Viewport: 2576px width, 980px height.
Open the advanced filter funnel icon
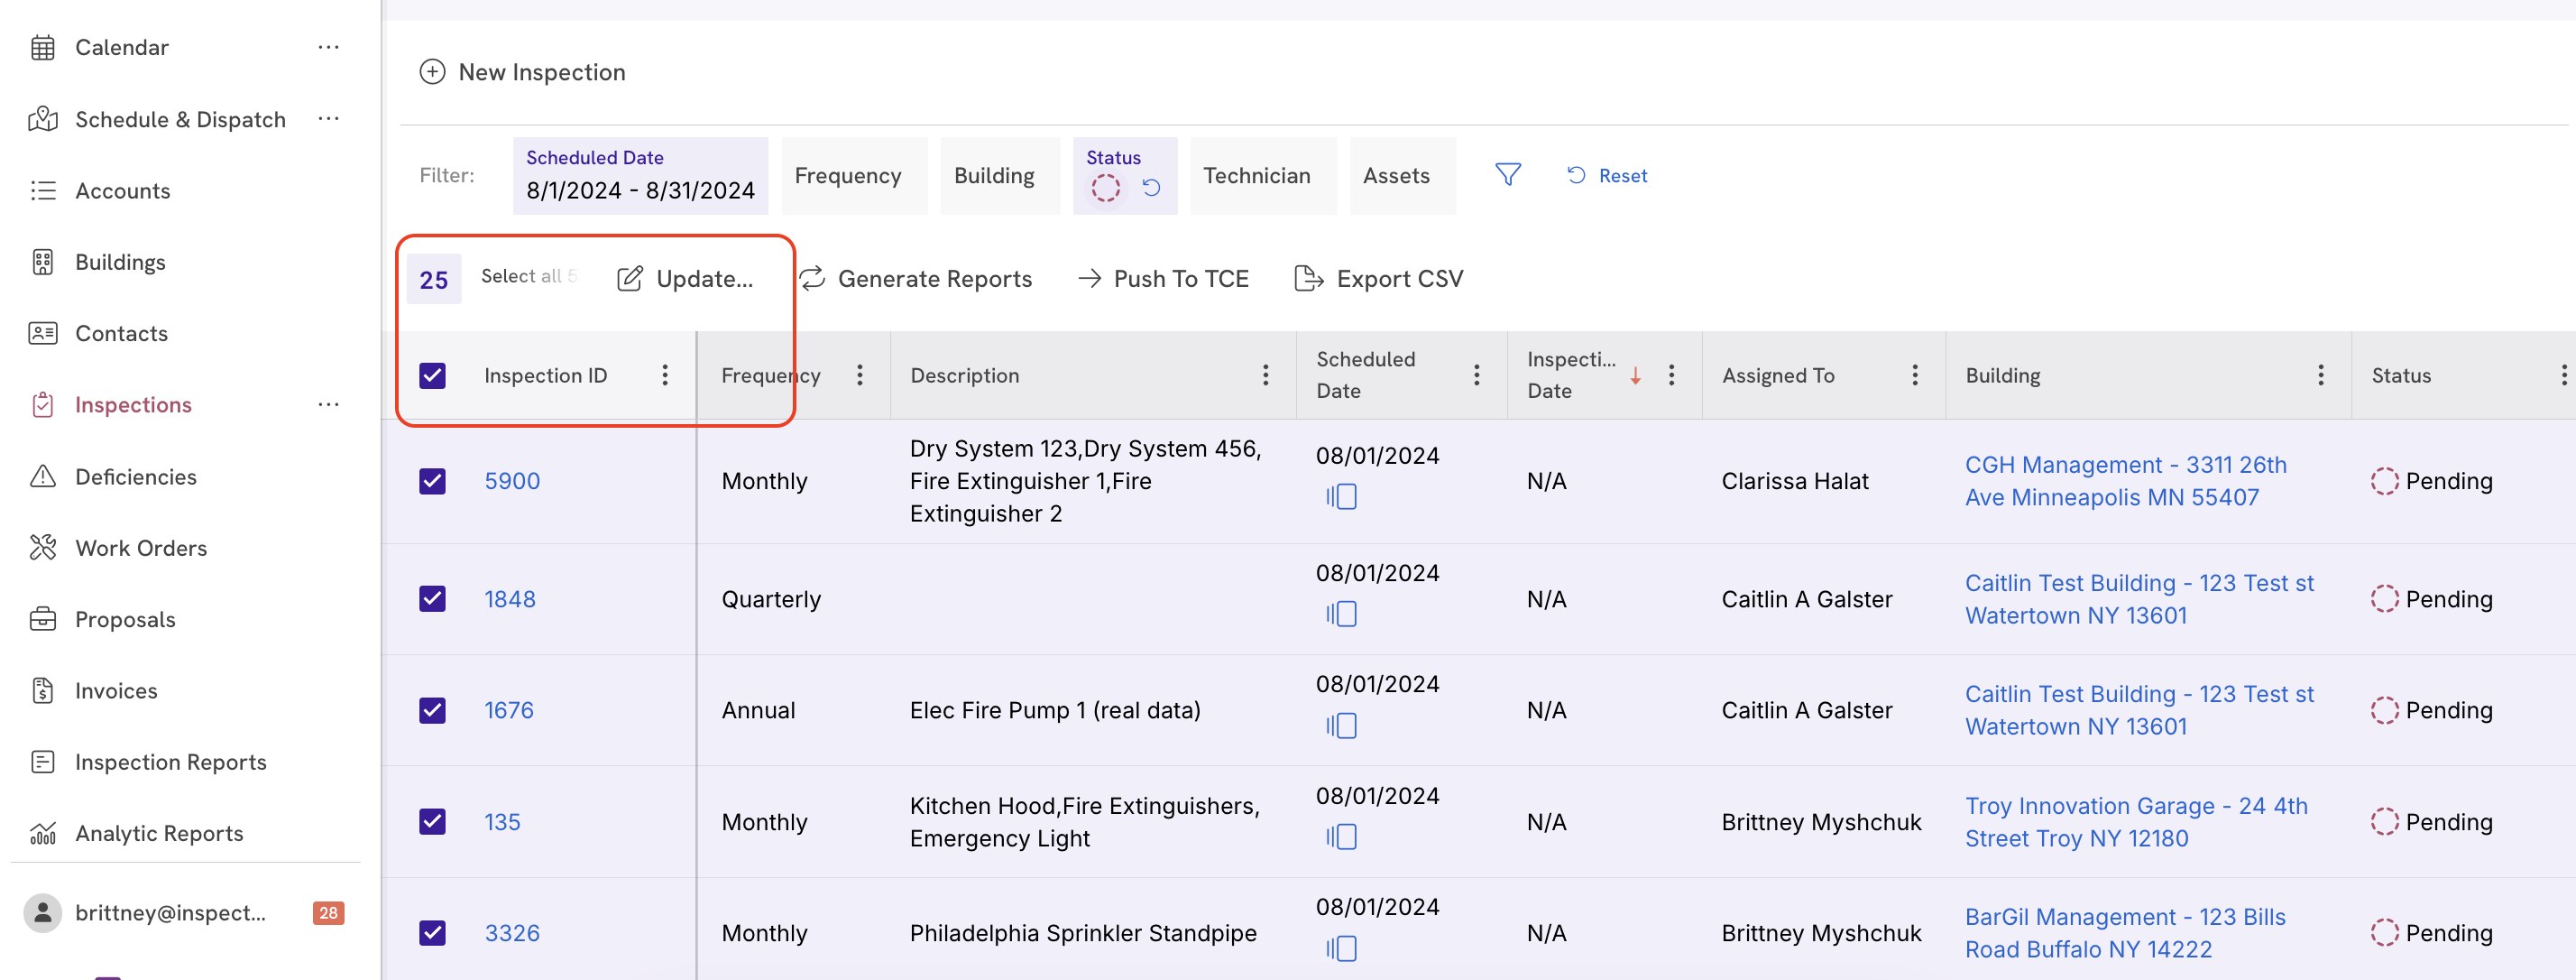(1508, 174)
